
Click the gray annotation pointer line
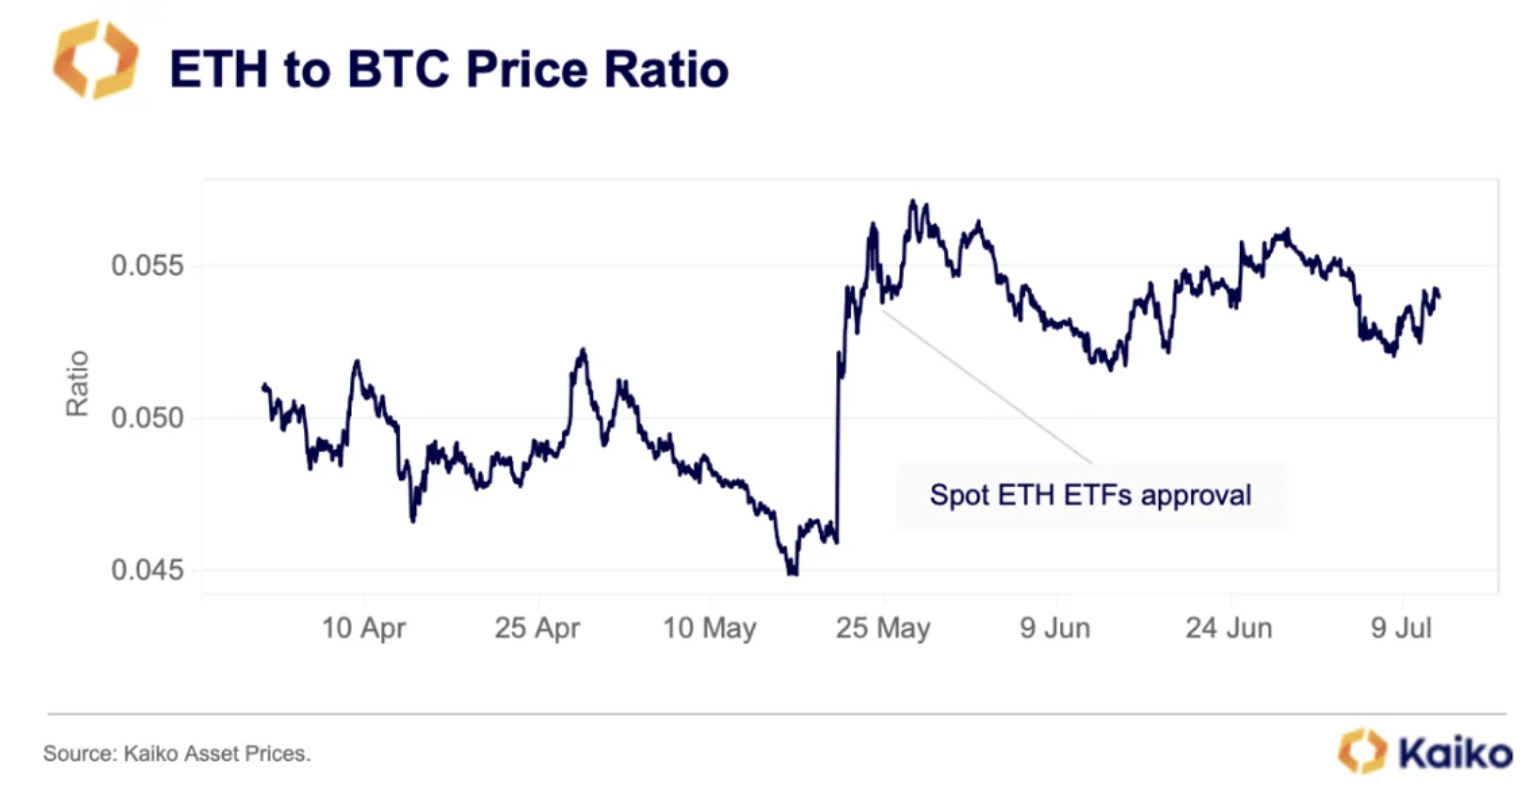[990, 388]
